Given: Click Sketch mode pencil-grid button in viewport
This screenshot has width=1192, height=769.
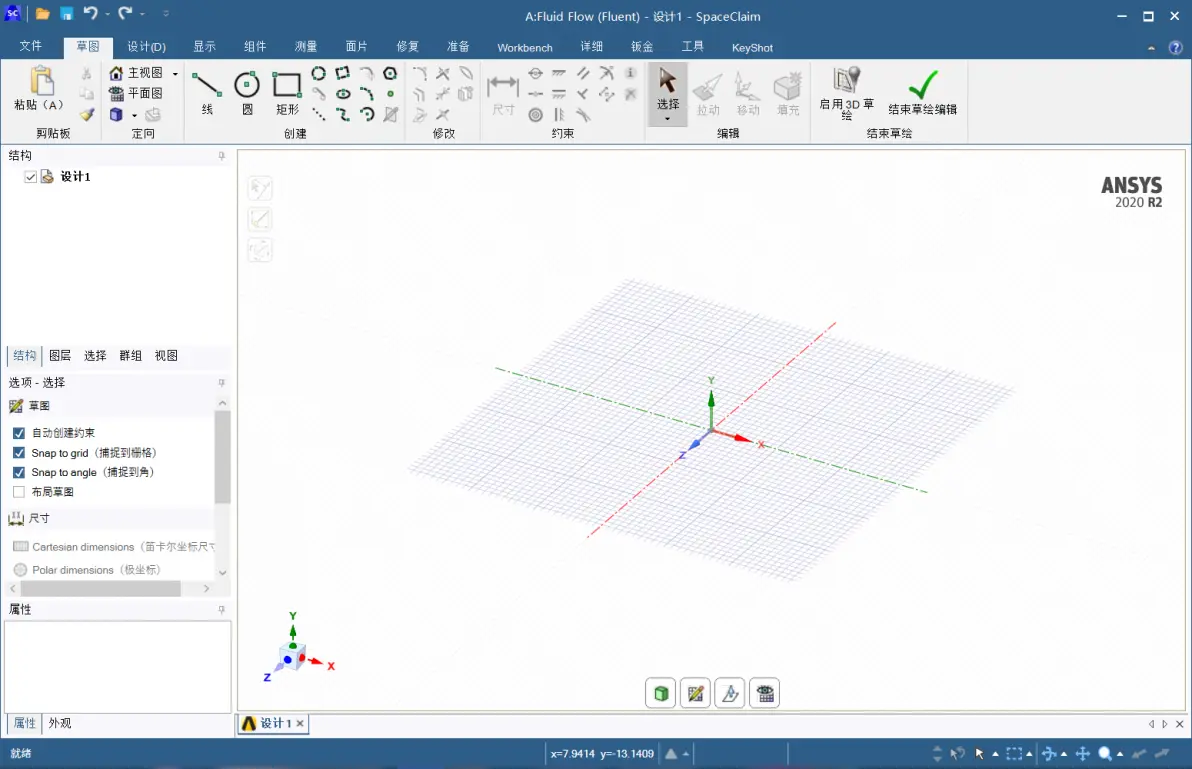Looking at the screenshot, I should 696,693.
